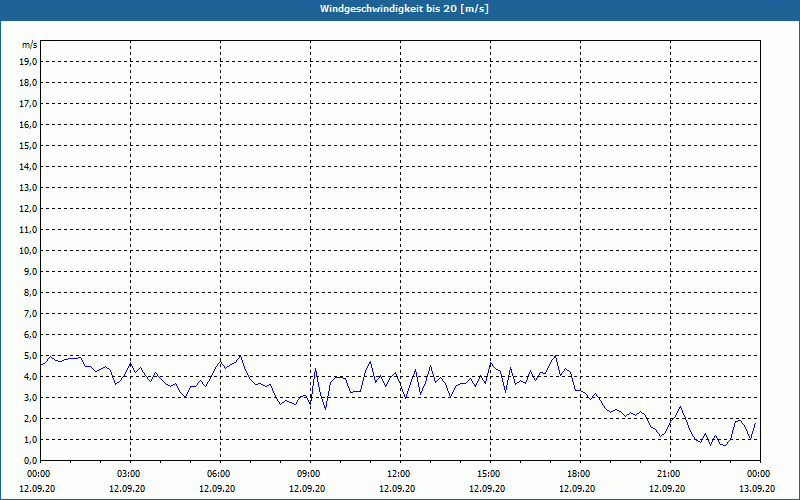
Task: Click the 6,0 y-axis label
Action: (x=31, y=334)
